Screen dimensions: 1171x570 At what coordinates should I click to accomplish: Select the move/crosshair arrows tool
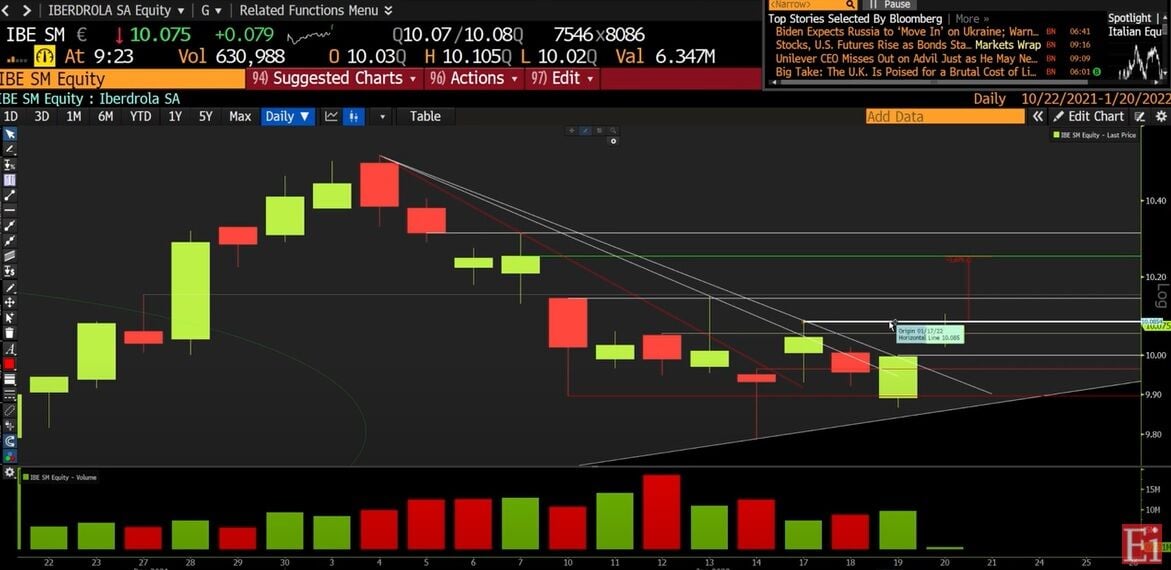click(x=10, y=302)
